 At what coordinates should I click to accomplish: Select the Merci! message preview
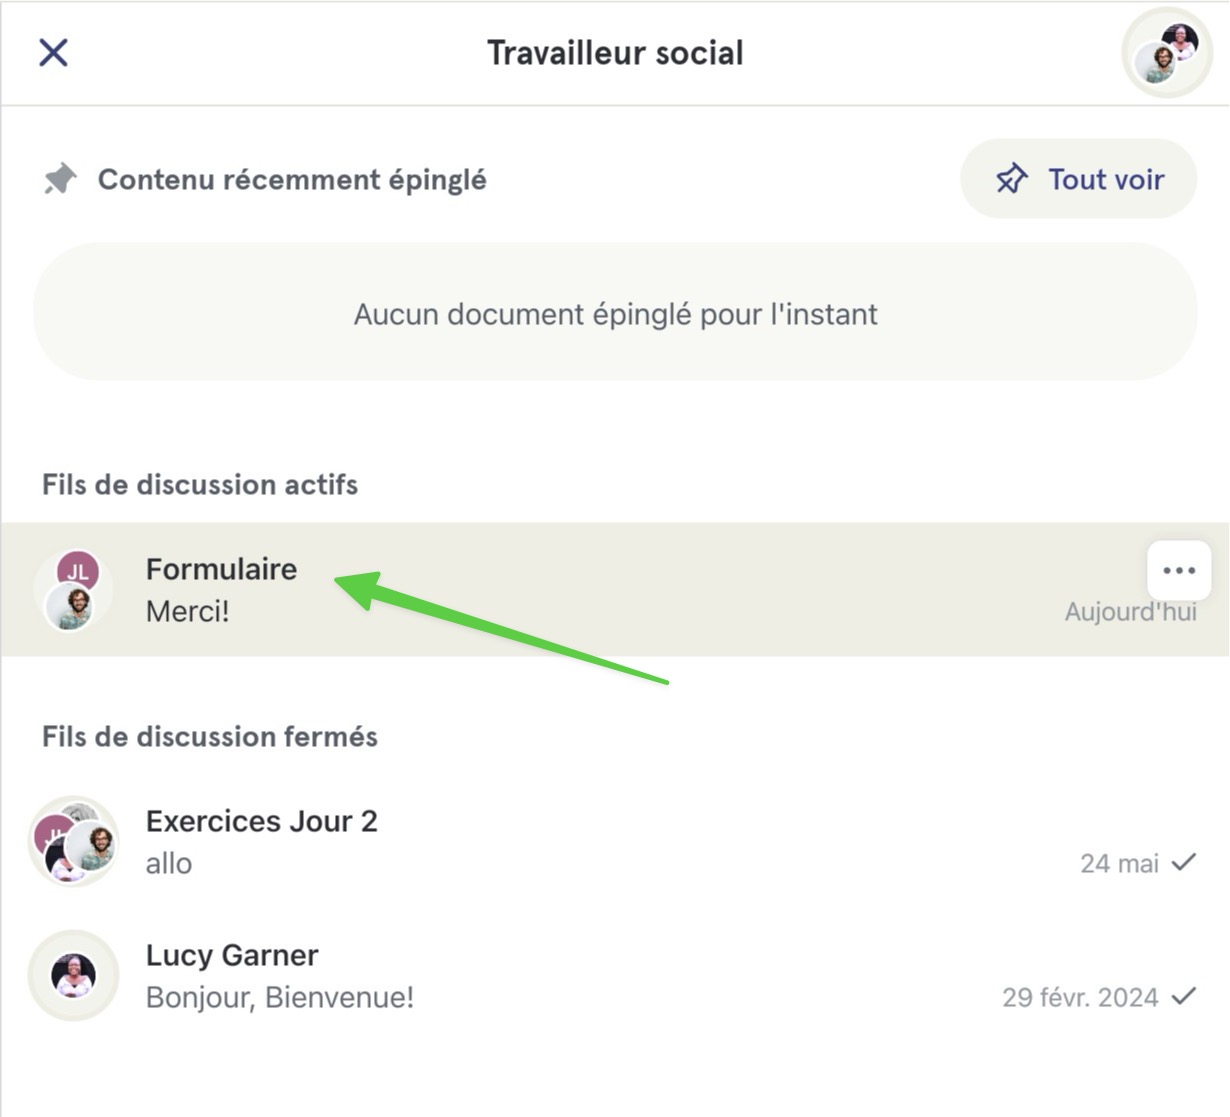[187, 611]
